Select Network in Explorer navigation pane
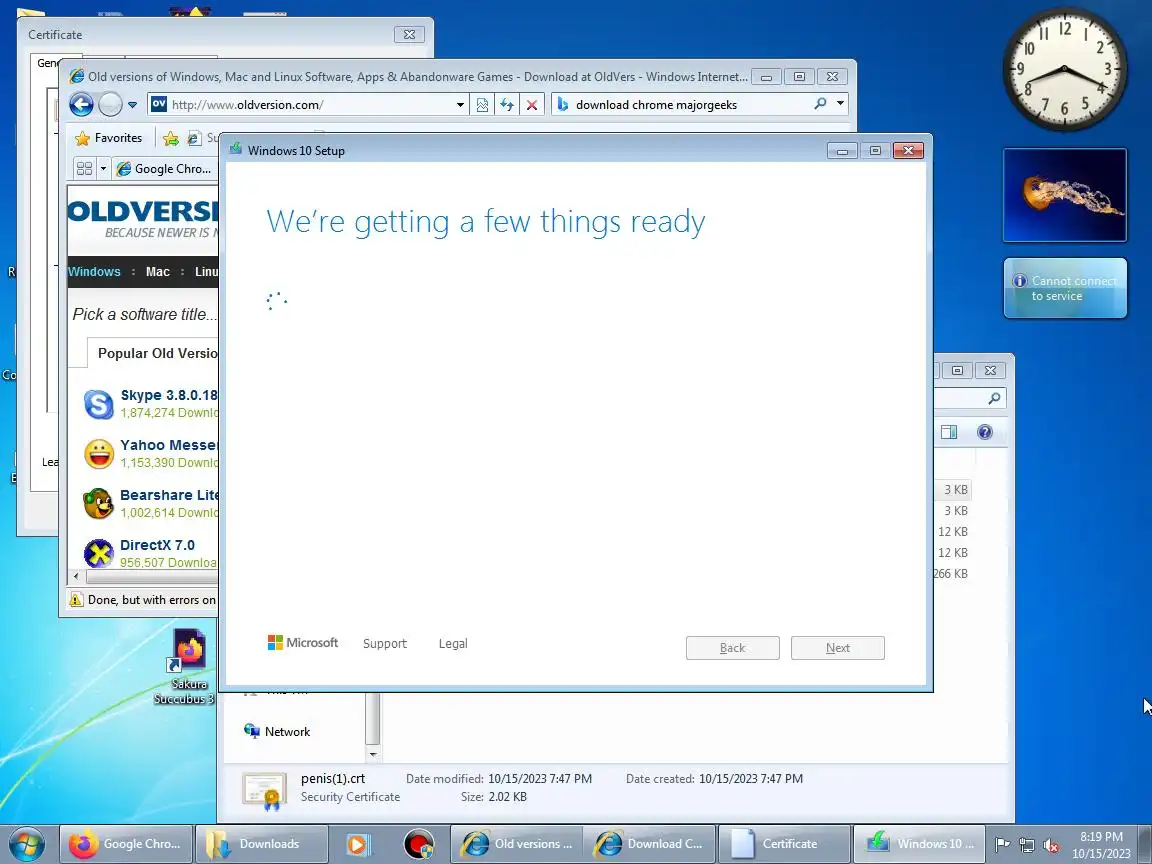This screenshot has width=1152, height=864. pyautogui.click(x=287, y=731)
